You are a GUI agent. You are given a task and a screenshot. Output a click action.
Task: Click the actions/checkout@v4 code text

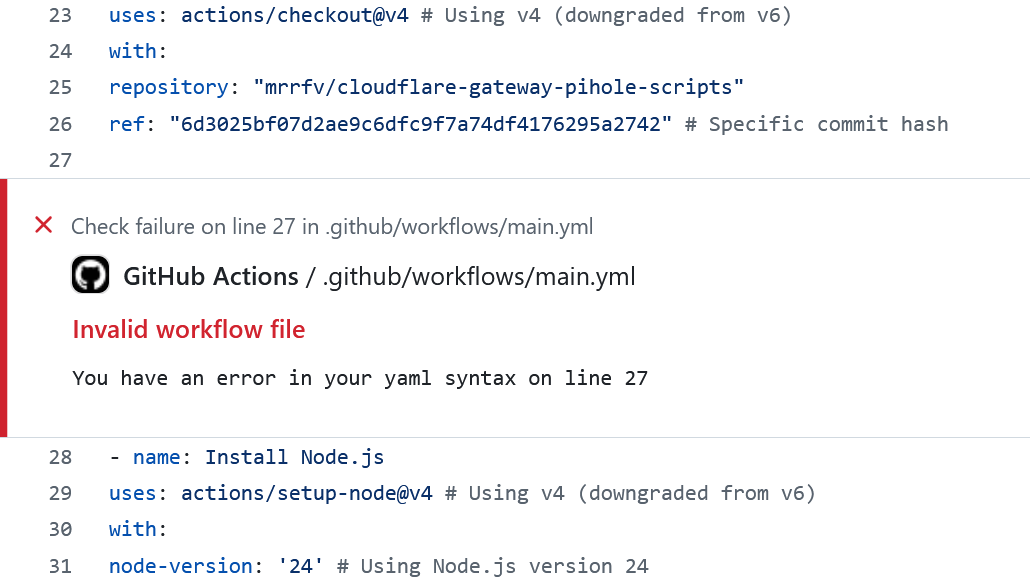pos(295,15)
